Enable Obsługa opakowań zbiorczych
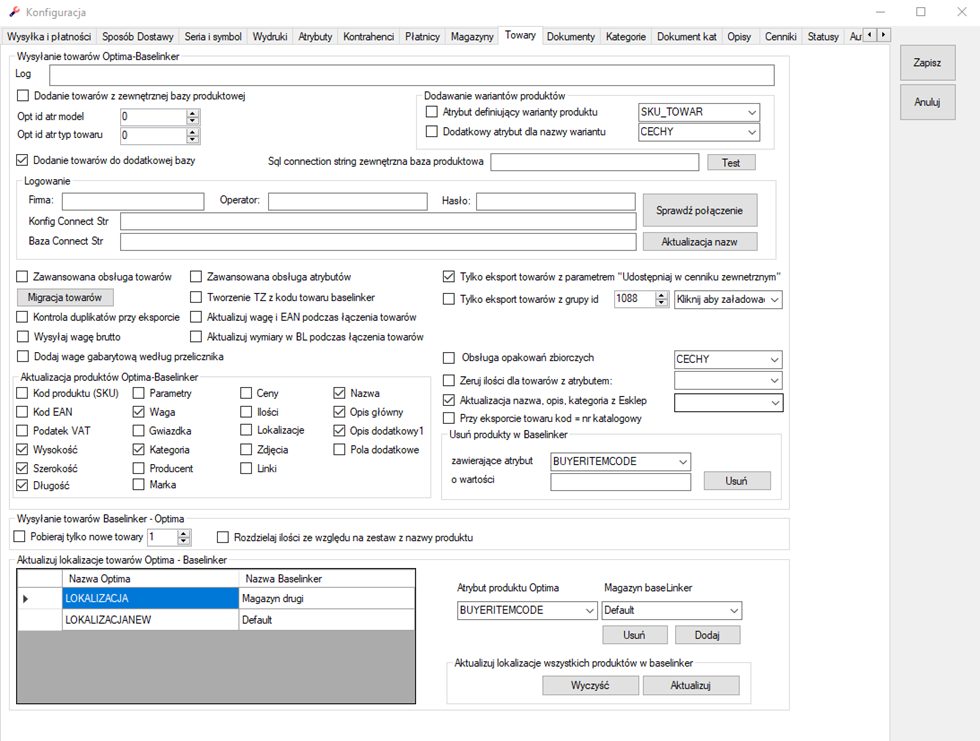The height and width of the screenshot is (741, 980). (x=449, y=358)
